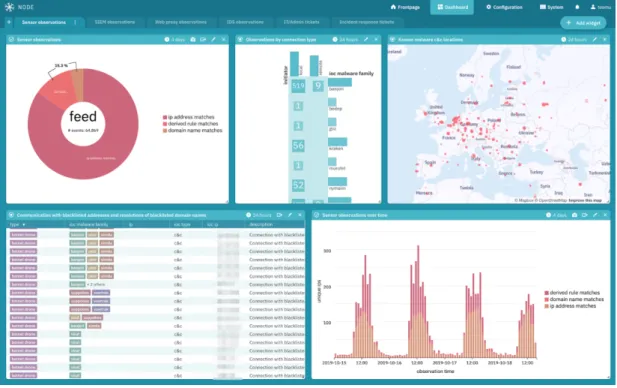Toggle ip address matches in bar chart legend
Screen dimensions: 617x388
coord(570,306)
